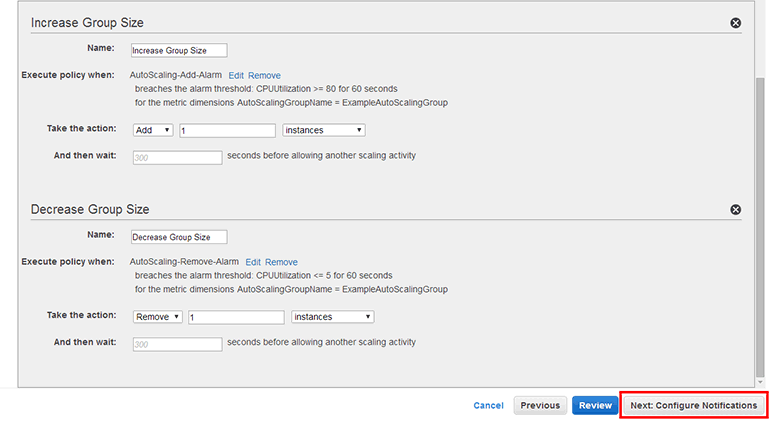Screen dimensions: 770x423
Task: Click the remove instance count field
Action: click(x=236, y=317)
